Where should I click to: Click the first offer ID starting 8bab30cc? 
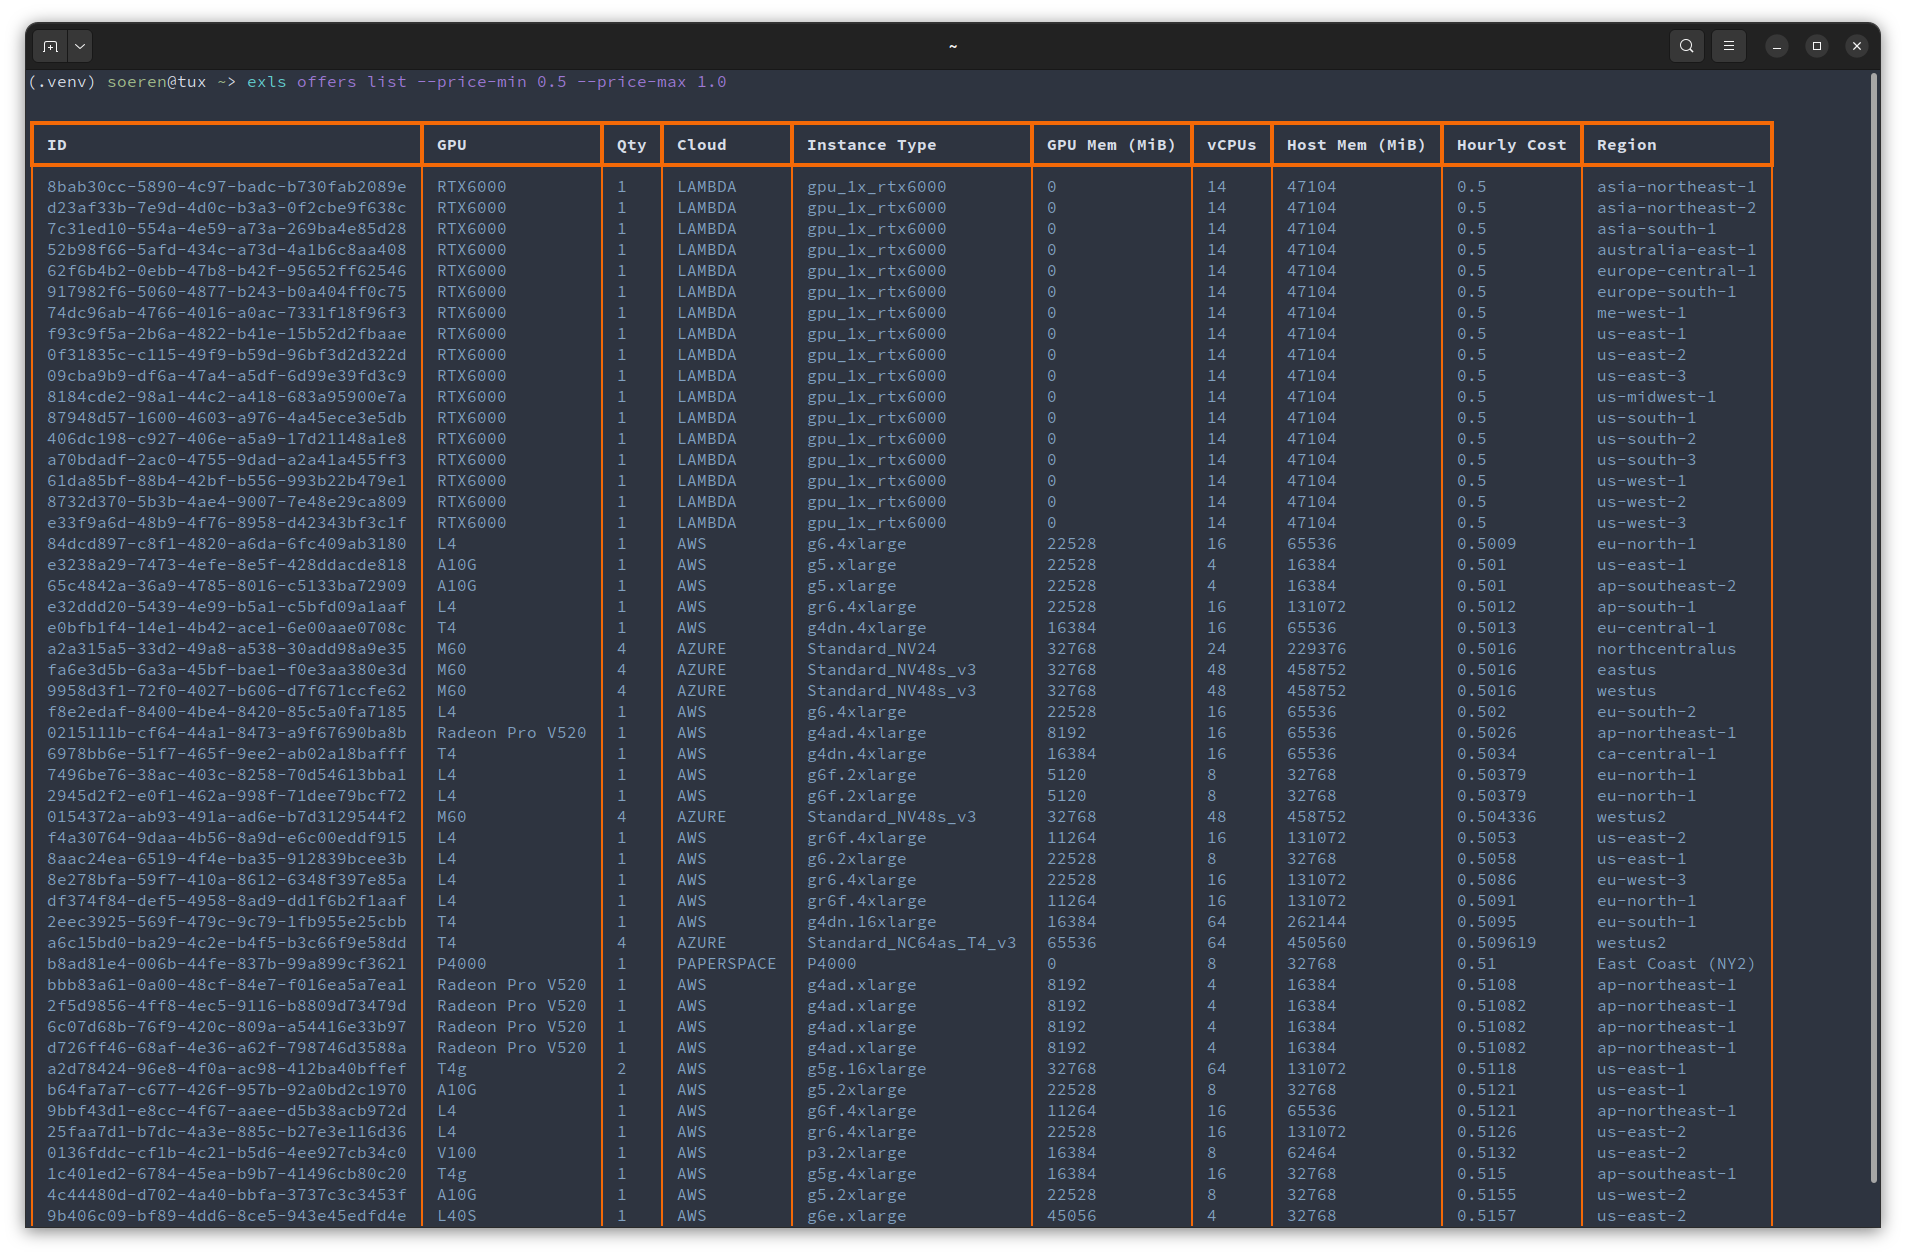(226, 187)
